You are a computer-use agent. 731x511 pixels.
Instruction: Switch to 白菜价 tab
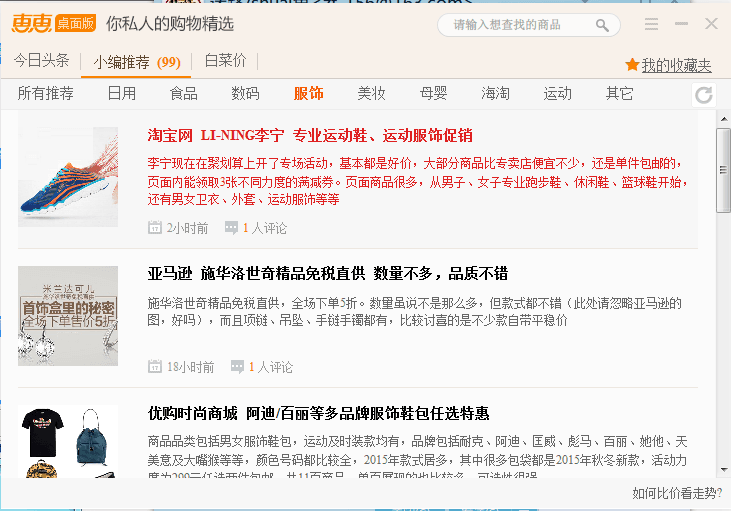(x=225, y=61)
